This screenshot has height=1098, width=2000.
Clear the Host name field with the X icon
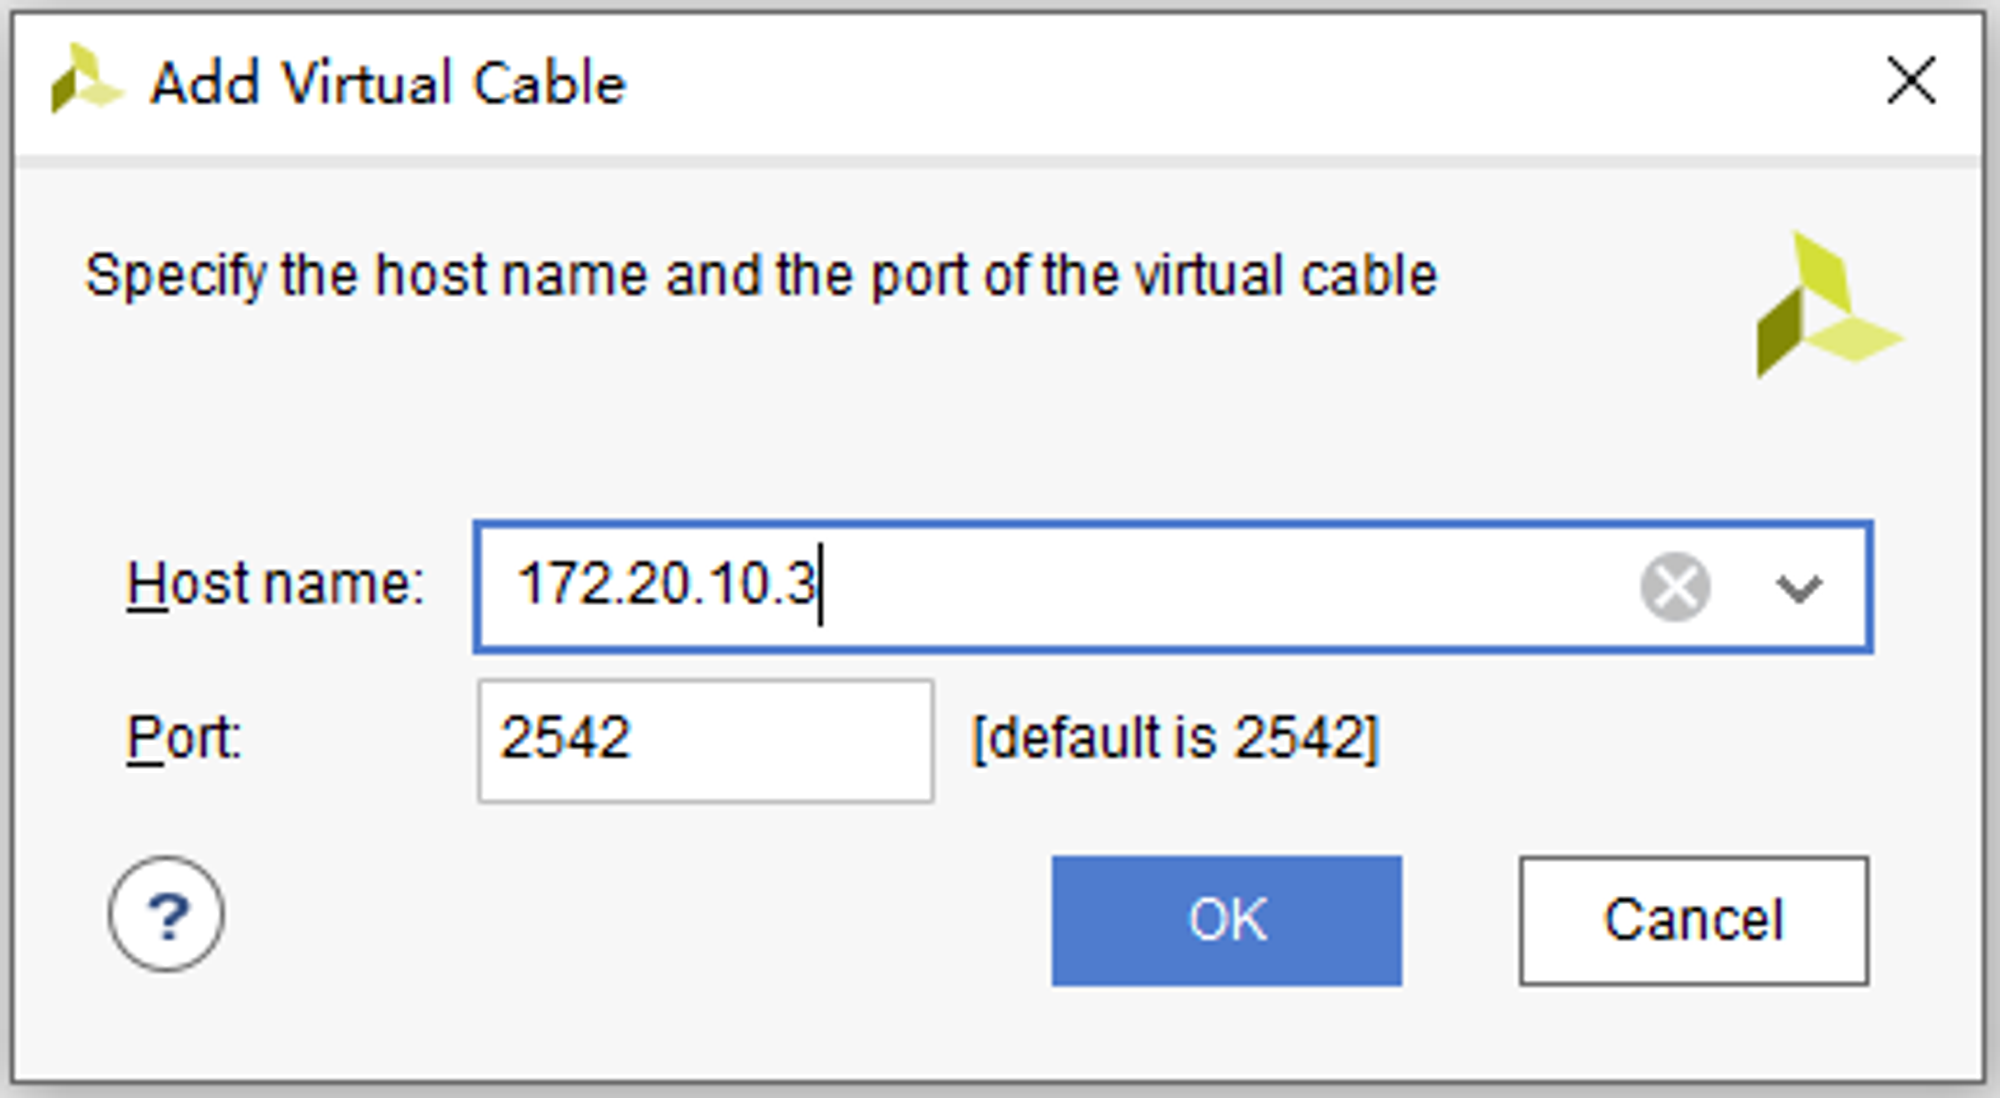[1675, 586]
